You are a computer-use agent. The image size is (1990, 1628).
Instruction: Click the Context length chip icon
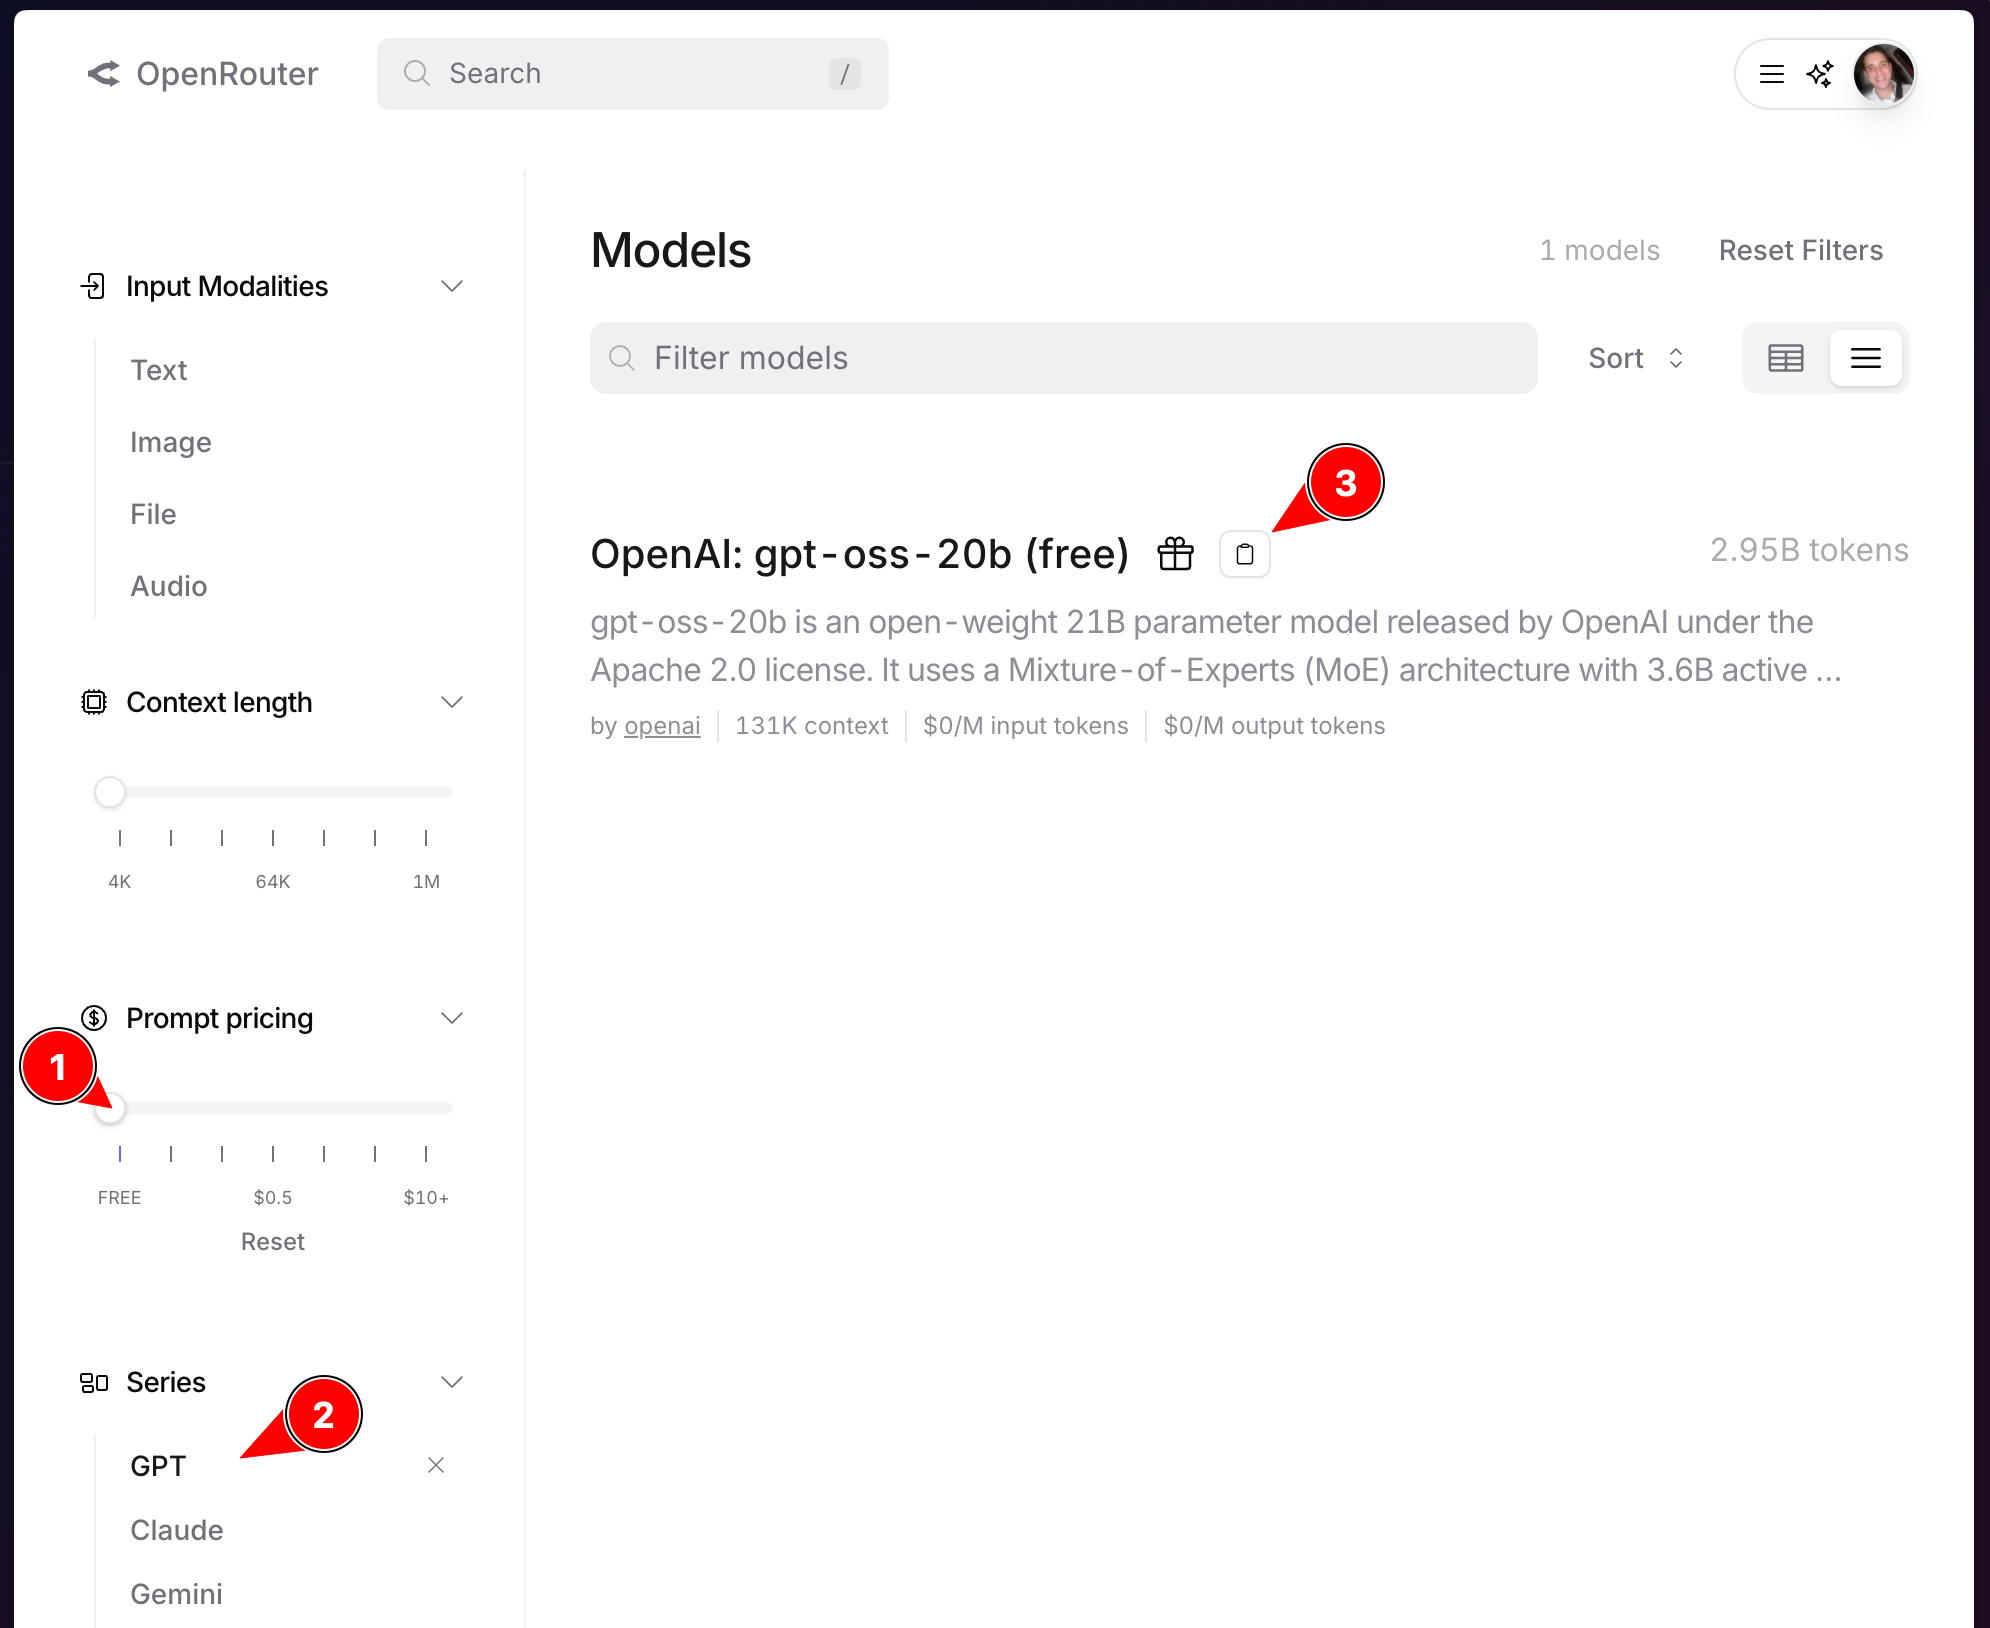[x=94, y=702]
